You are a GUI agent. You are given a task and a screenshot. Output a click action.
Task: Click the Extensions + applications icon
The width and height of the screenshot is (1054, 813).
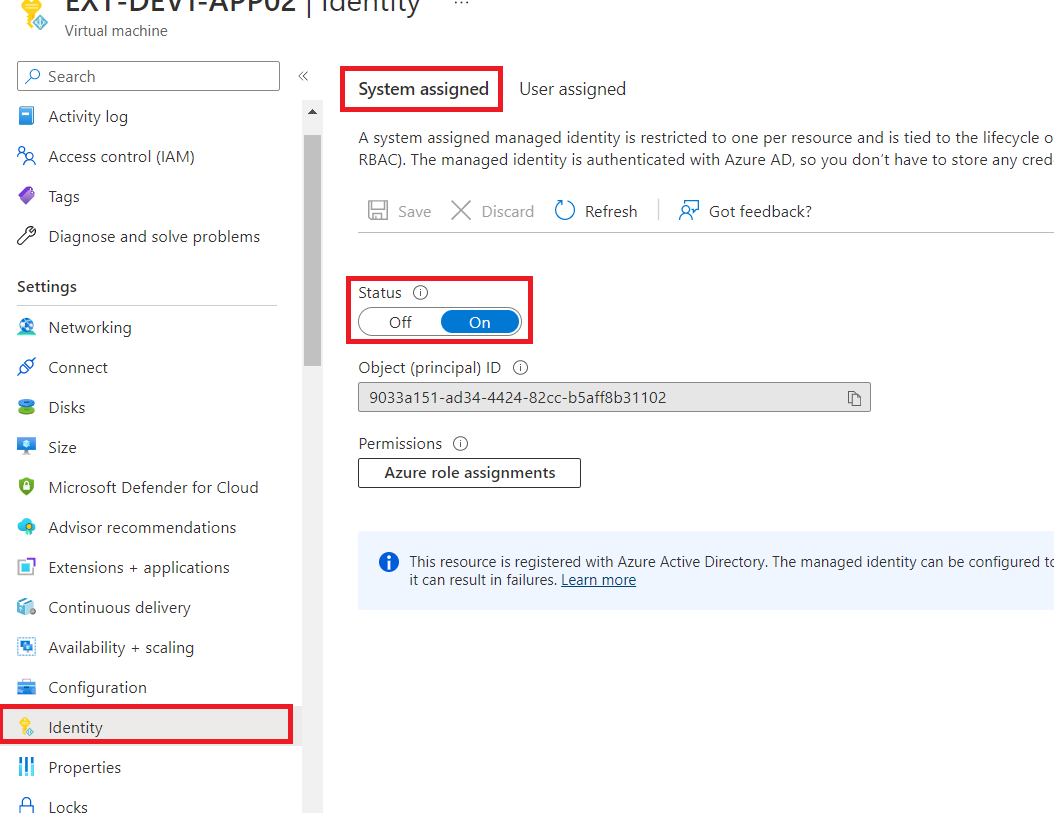click(26, 567)
